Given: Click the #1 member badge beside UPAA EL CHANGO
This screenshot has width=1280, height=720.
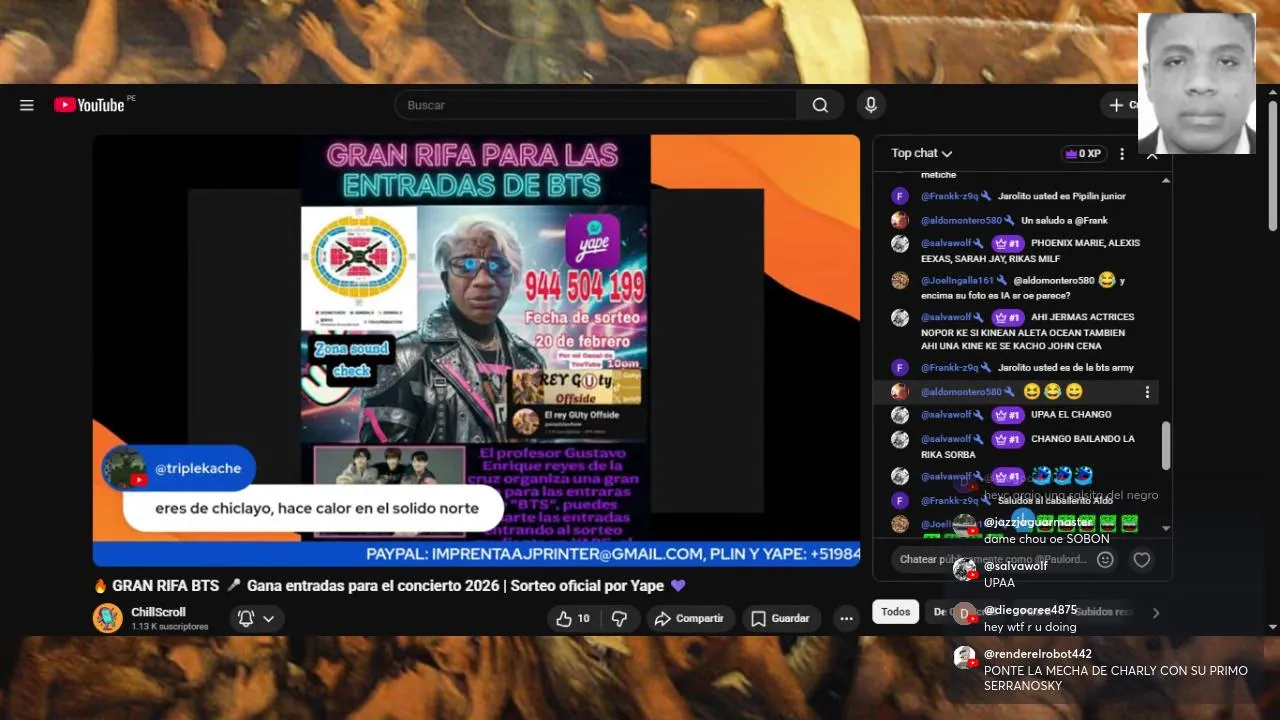Looking at the screenshot, I should pyautogui.click(x=1007, y=415).
